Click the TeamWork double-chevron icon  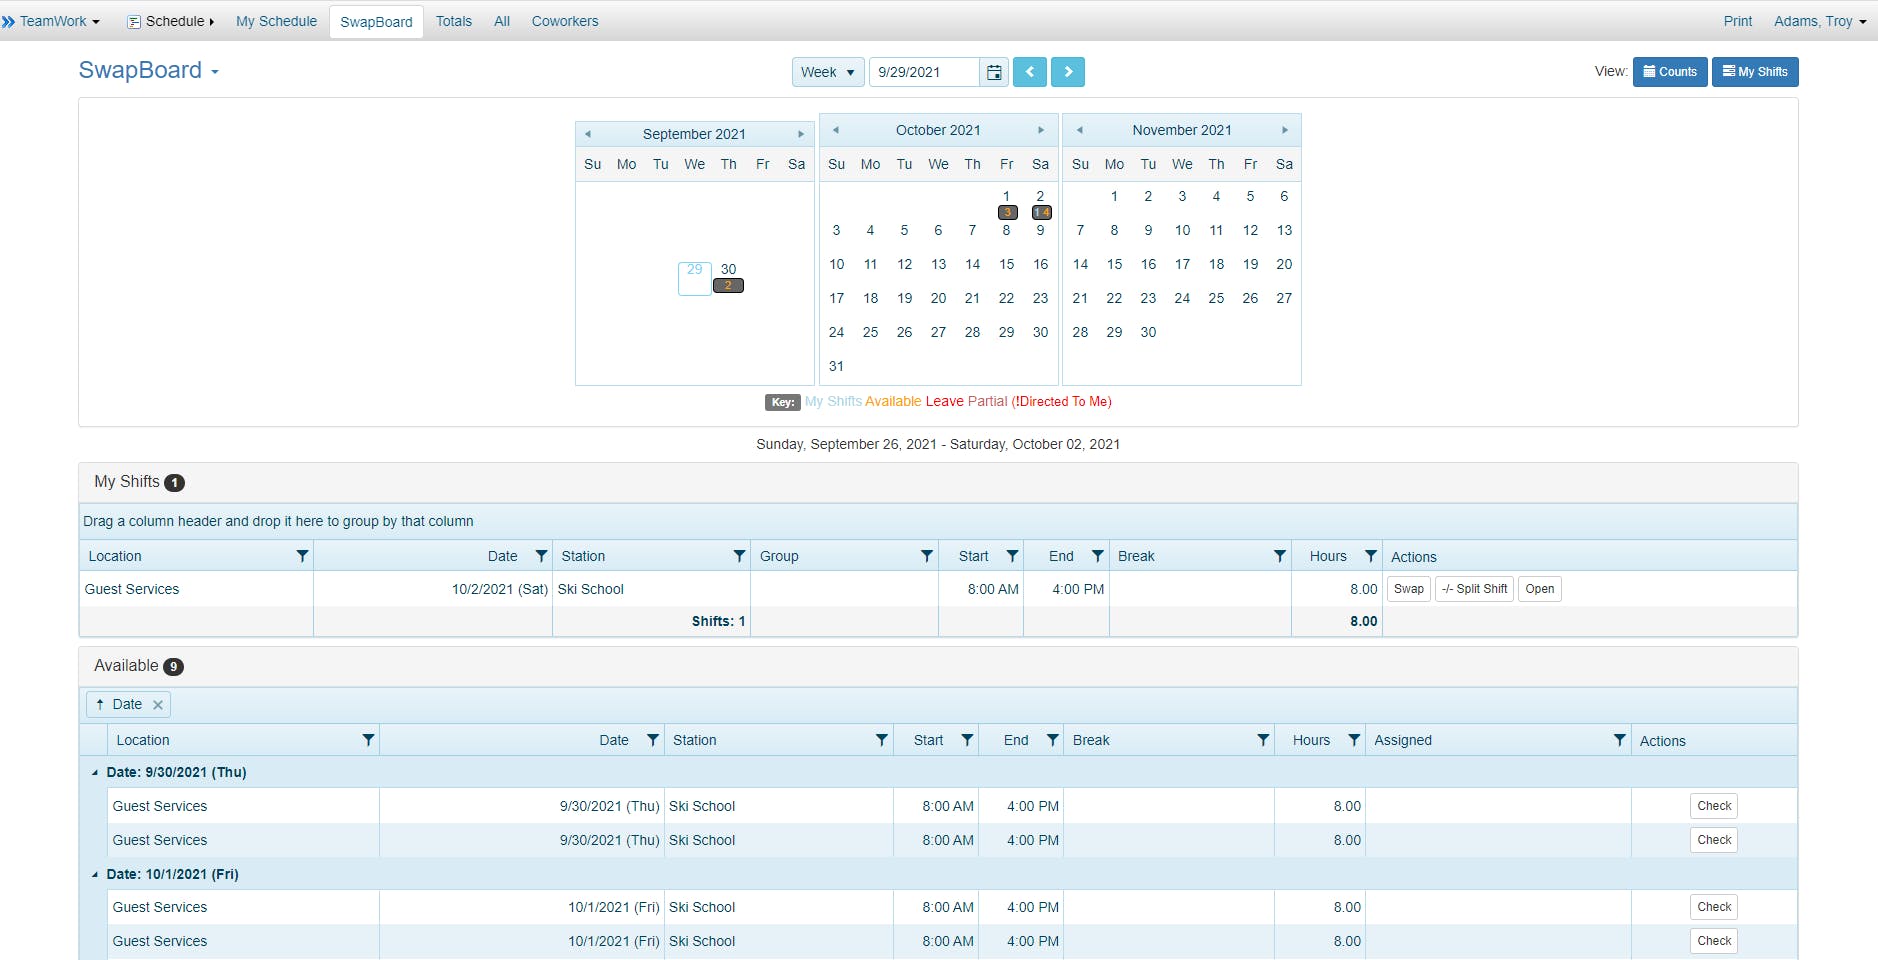tap(9, 20)
